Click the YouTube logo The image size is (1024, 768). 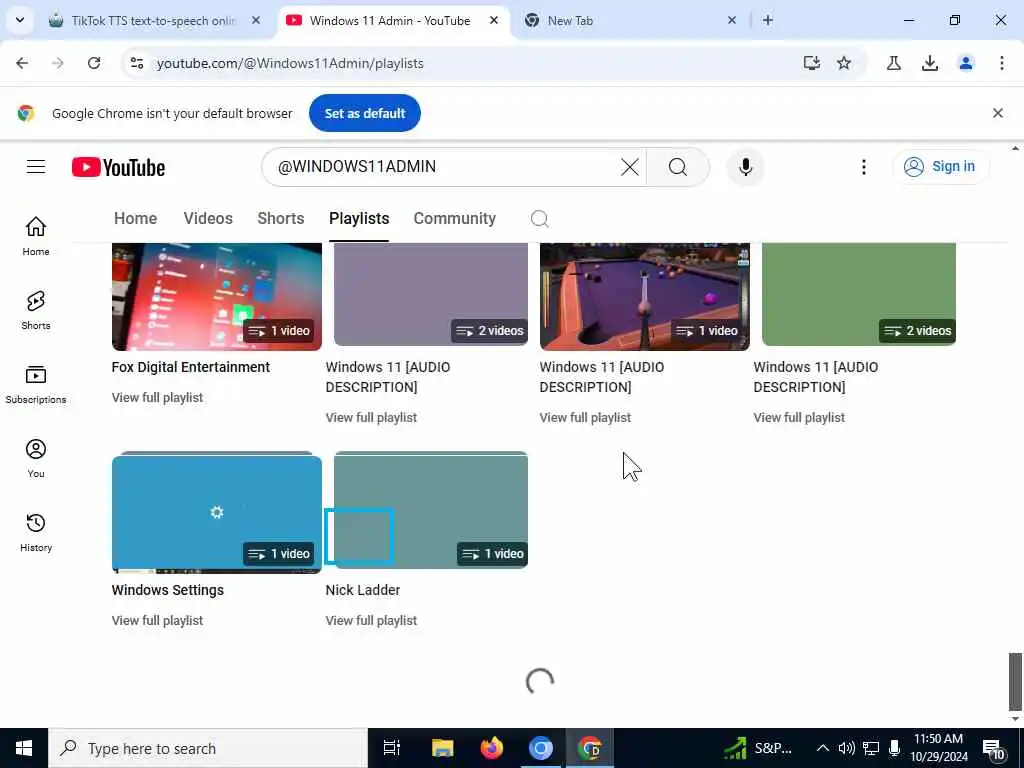118,167
